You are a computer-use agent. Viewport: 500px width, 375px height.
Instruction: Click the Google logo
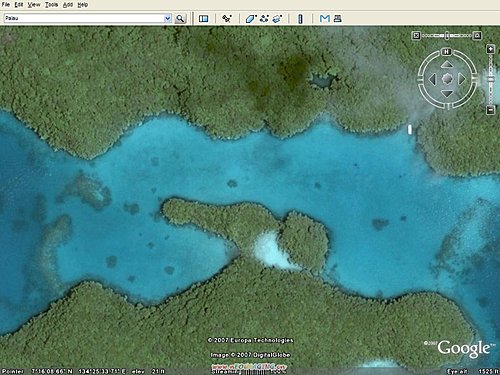coord(464,349)
